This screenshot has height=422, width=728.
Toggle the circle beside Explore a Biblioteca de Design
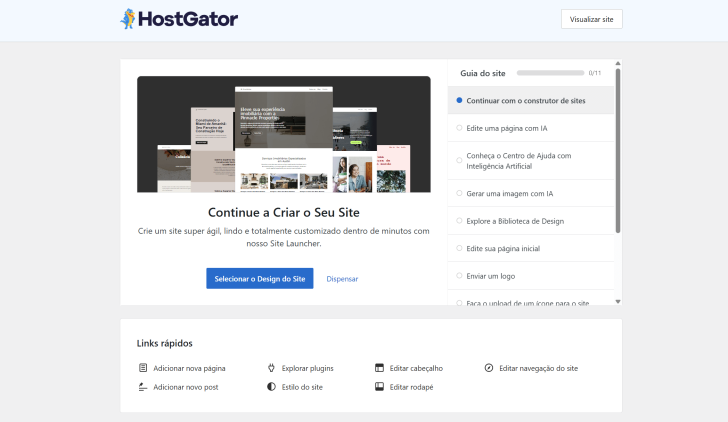tap(459, 221)
